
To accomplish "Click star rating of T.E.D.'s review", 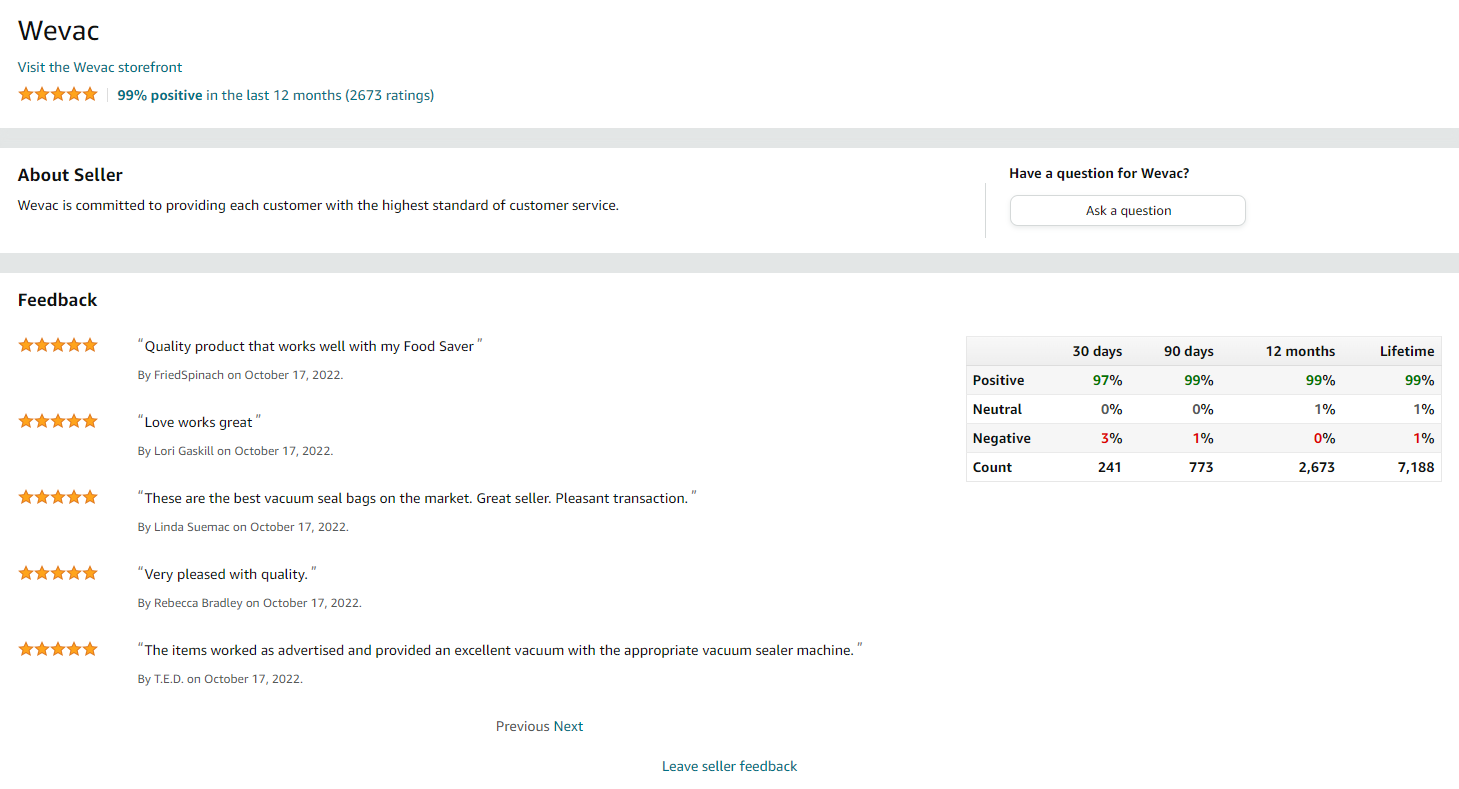I will [x=58, y=650].
